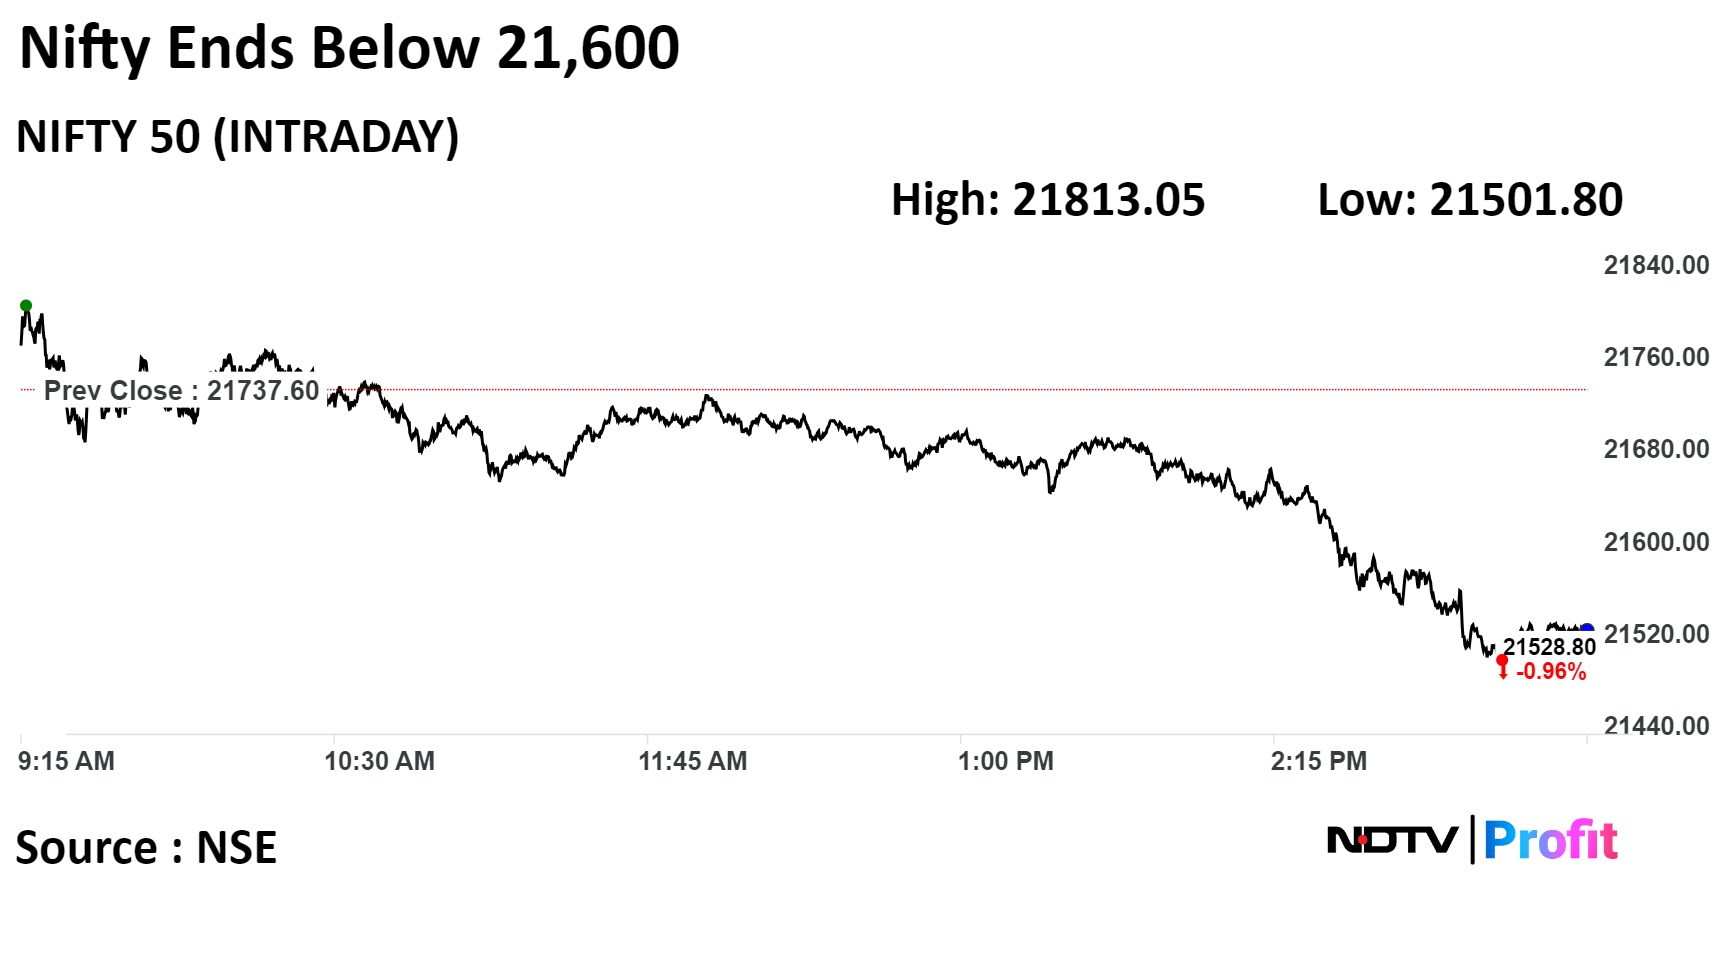Click the 21600.00 price axis label

click(x=1656, y=542)
